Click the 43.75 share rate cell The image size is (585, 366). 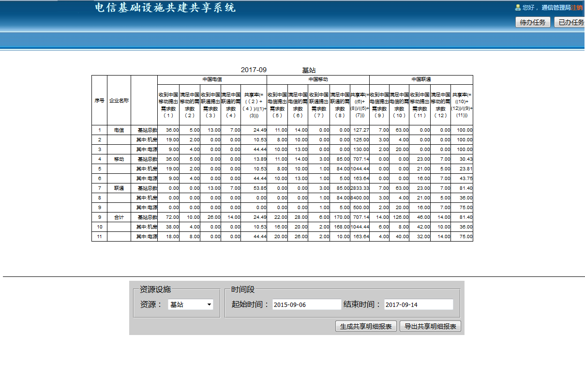pyautogui.click(x=462, y=179)
